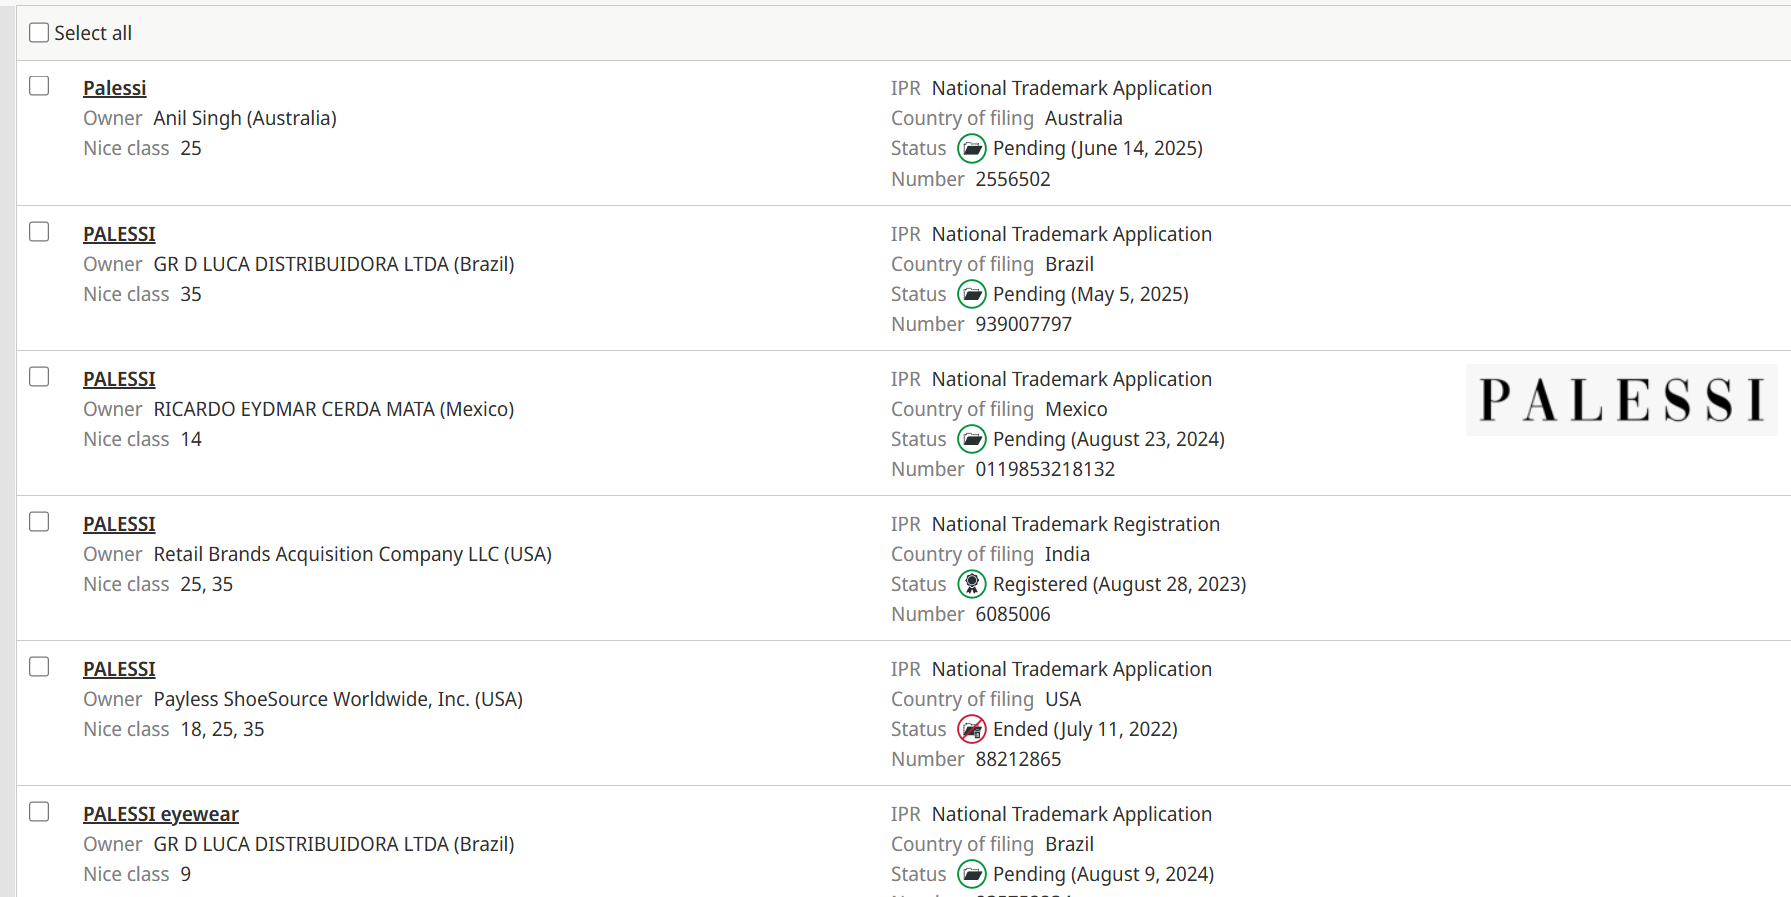1791x897 pixels.
Task: Click Registered (August 28, 2023) status text
Action: tap(1119, 584)
